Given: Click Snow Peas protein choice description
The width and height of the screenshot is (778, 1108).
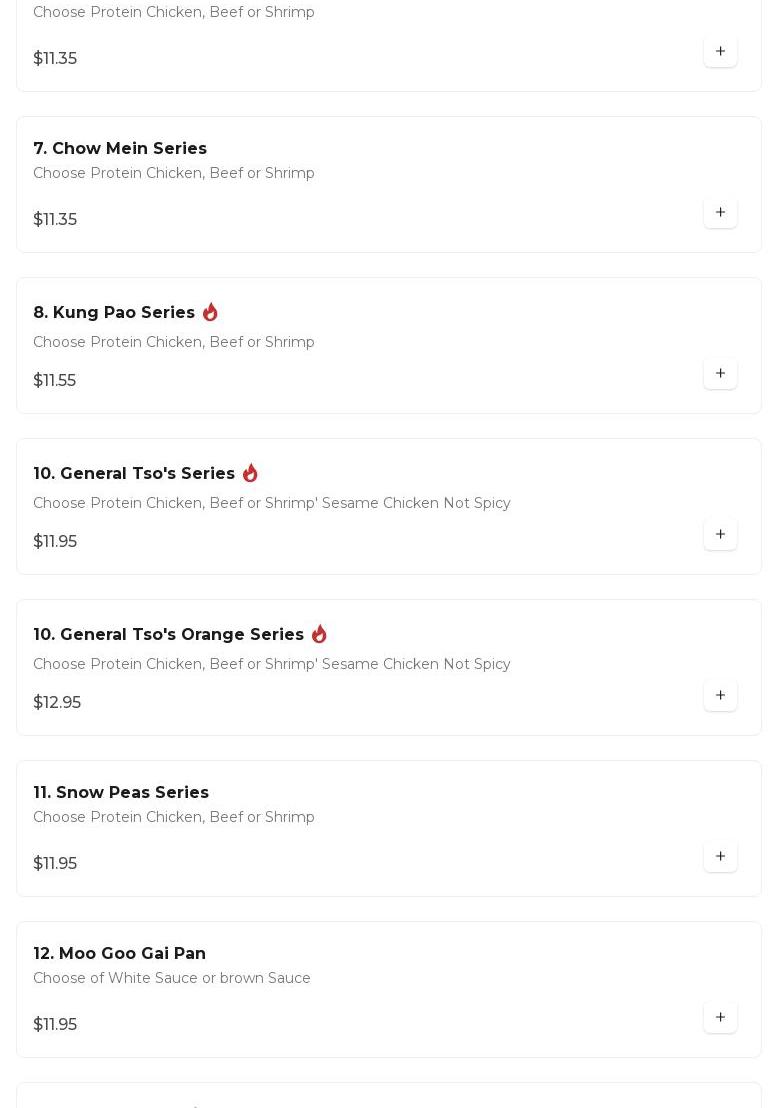Looking at the screenshot, I should tap(174, 817).
